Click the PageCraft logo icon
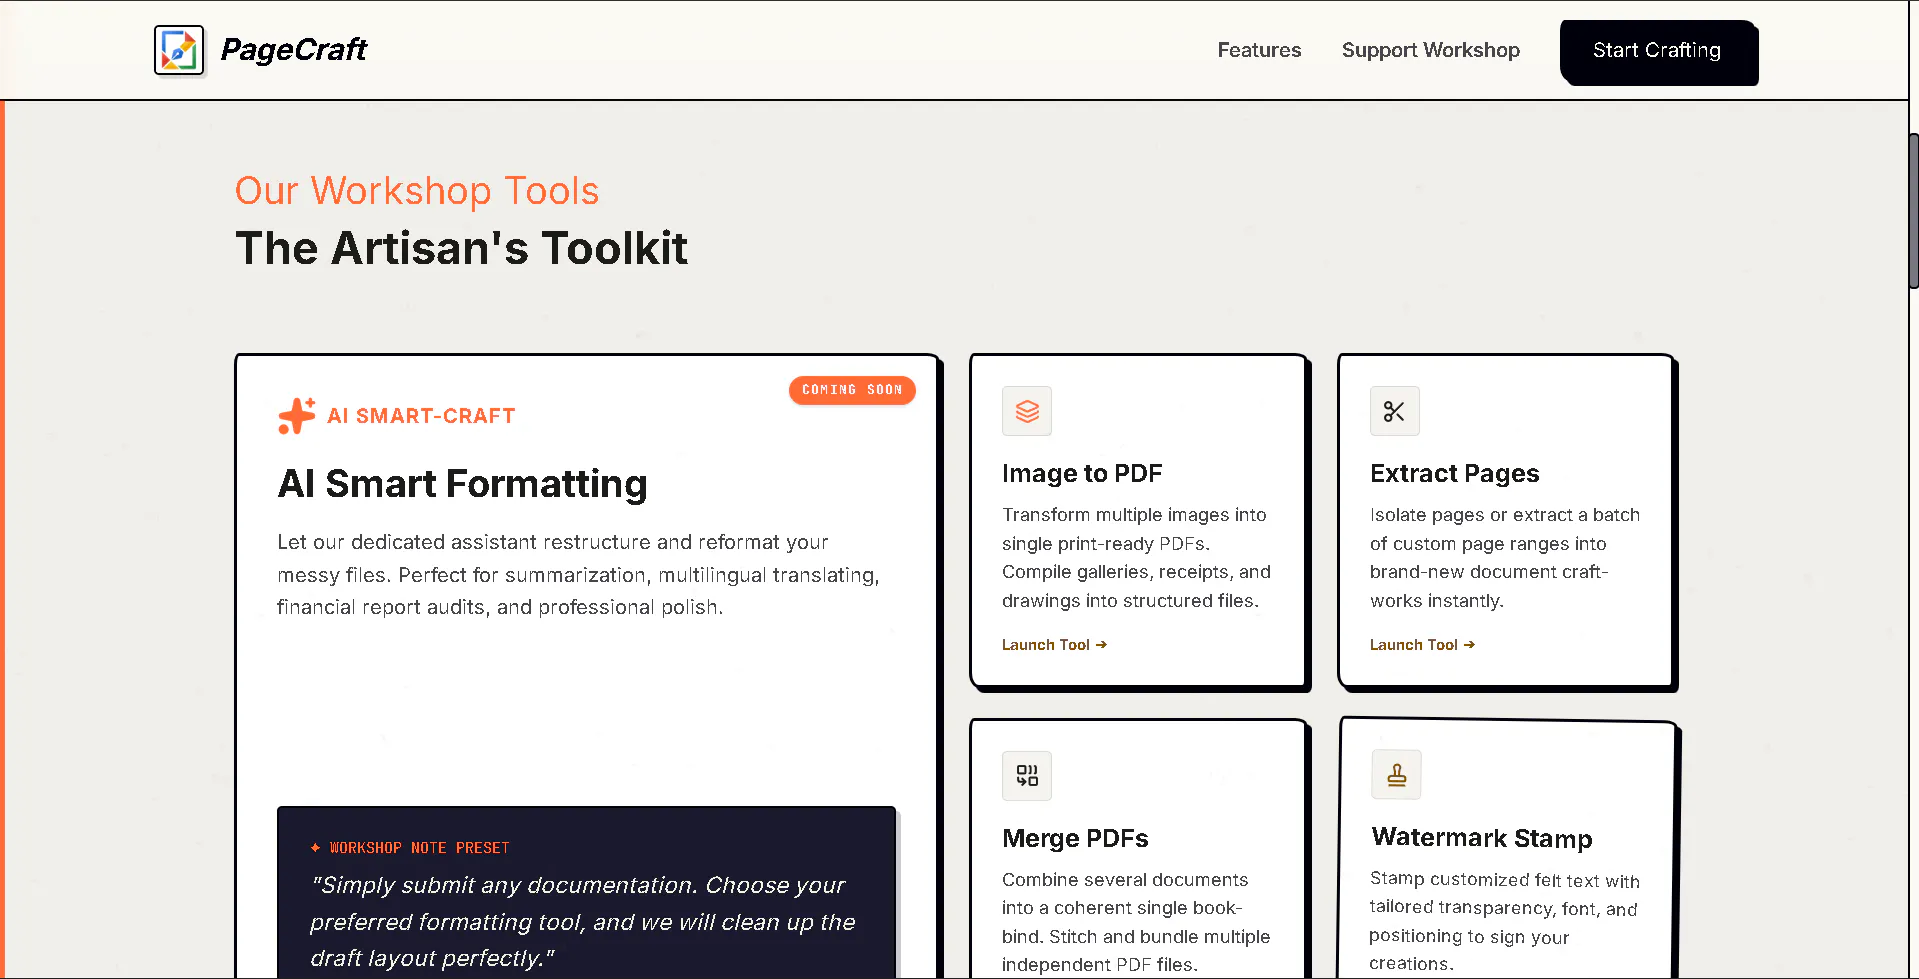The image size is (1919, 979). [179, 50]
